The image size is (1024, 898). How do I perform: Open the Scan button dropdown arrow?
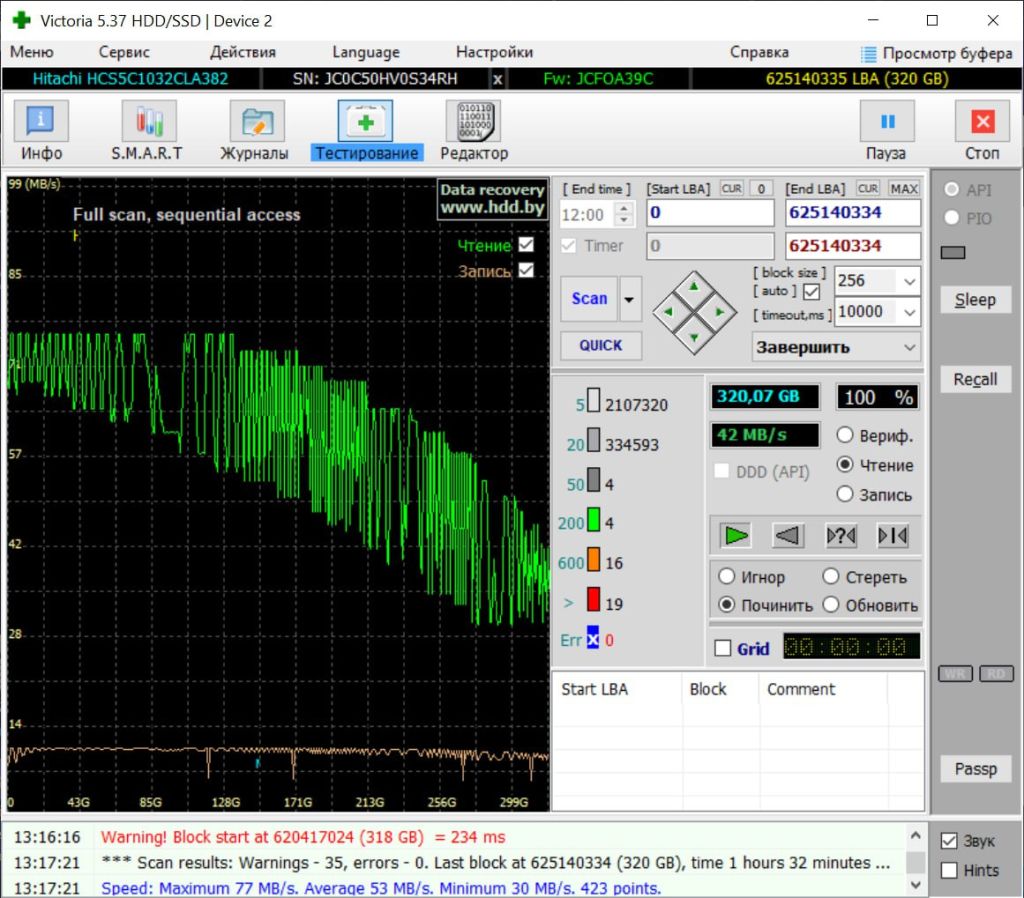tap(630, 299)
